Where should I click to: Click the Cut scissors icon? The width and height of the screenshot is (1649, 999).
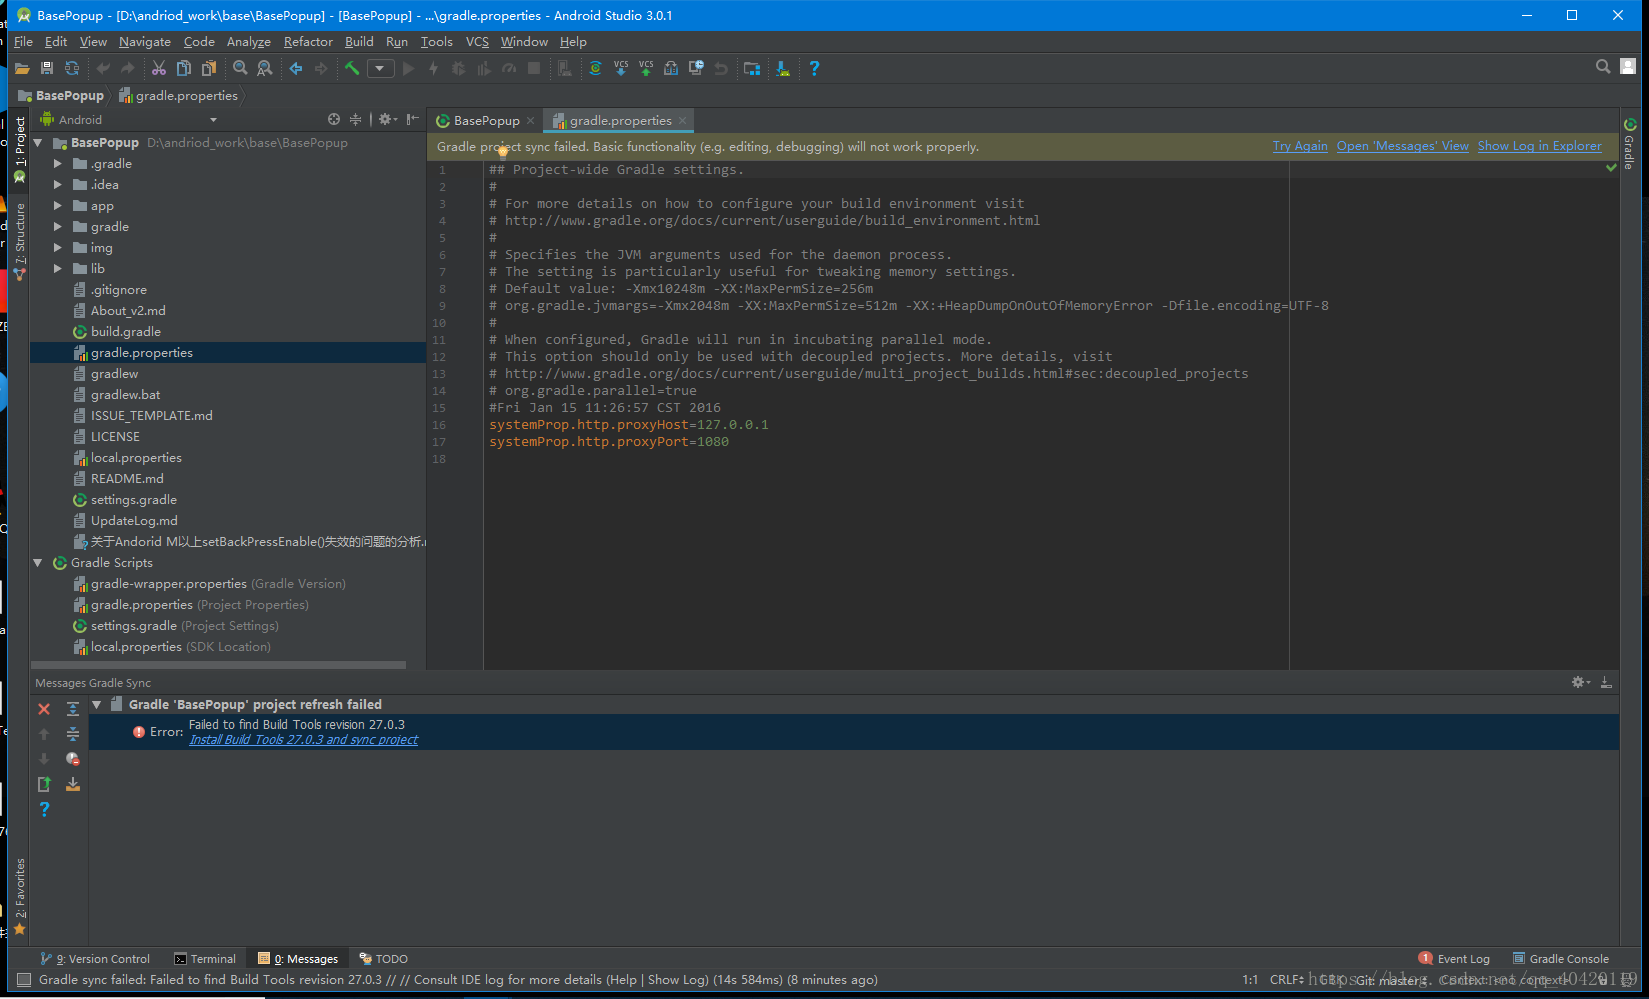coord(159,68)
